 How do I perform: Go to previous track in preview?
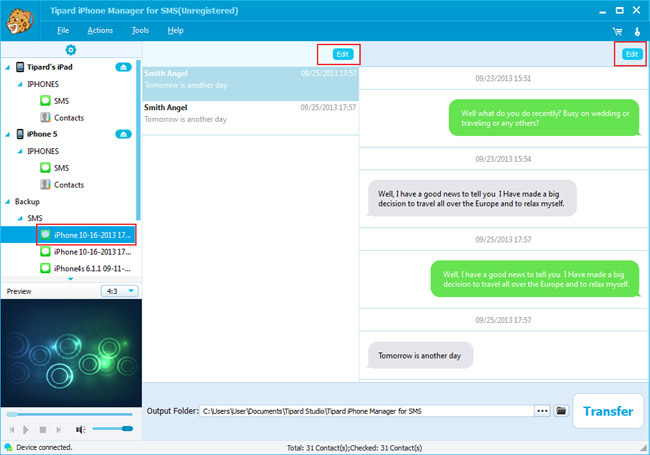coord(12,430)
